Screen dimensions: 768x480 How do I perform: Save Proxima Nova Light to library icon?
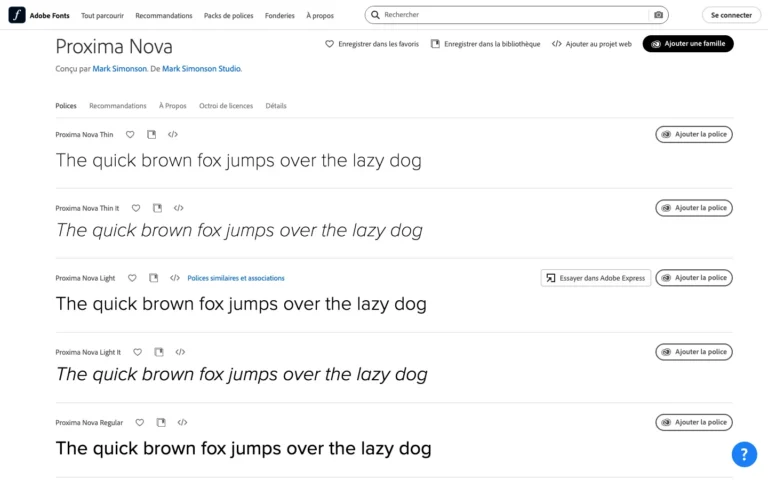(154, 278)
